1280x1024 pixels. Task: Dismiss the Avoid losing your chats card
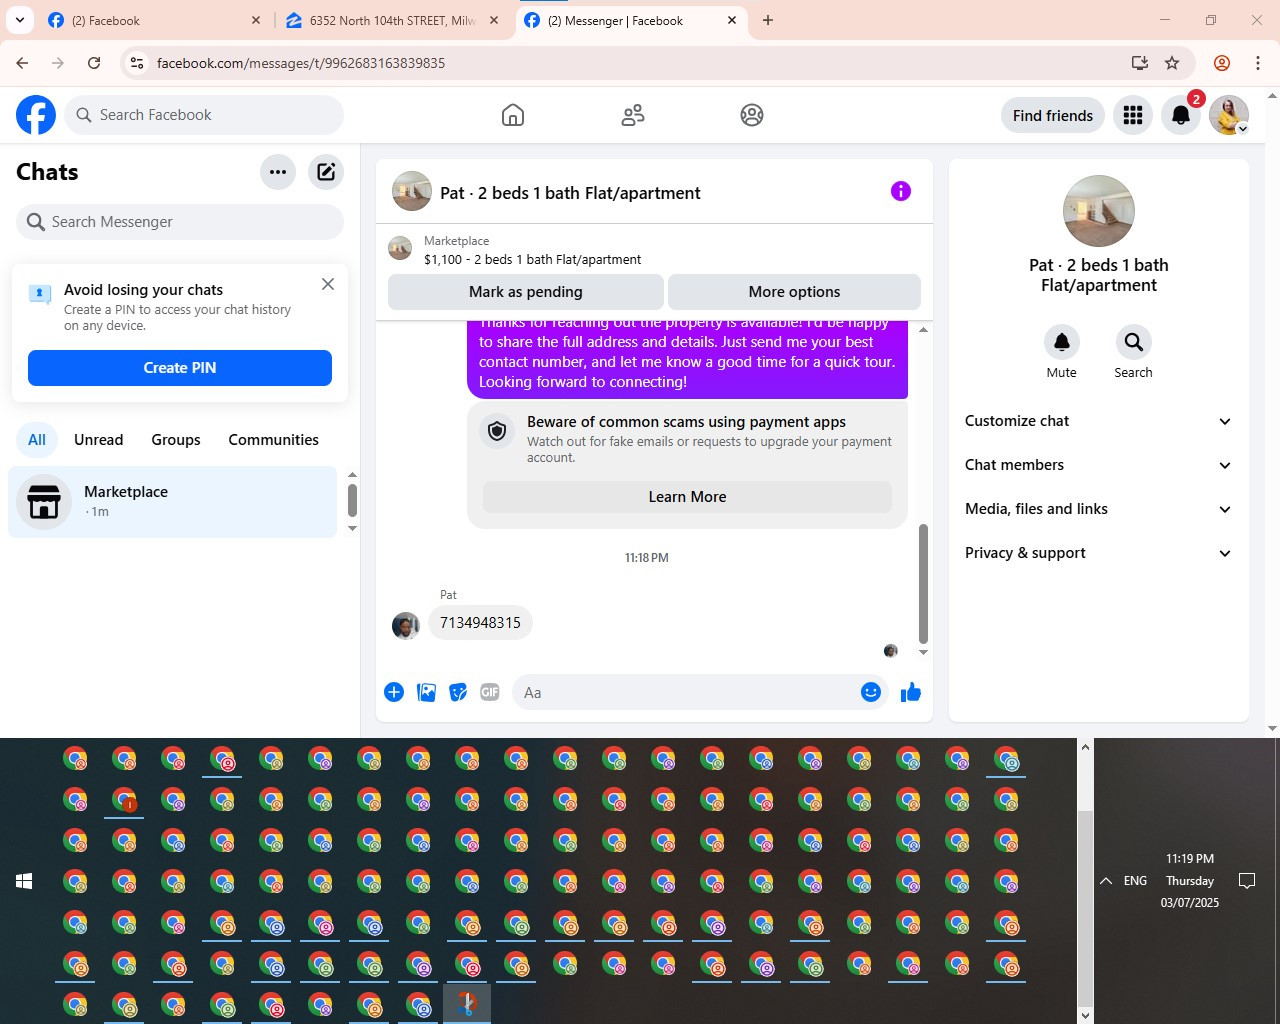click(x=328, y=284)
